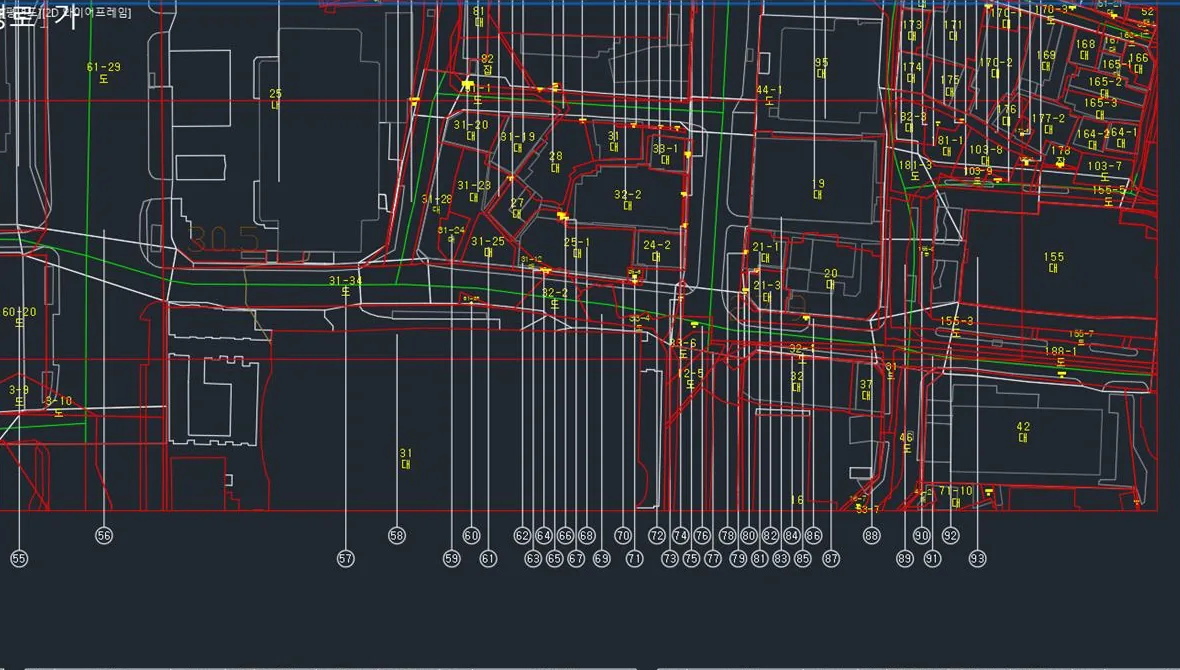Select circled marker number 58
Image resolution: width=1180 pixels, height=670 pixels.
pos(397,535)
